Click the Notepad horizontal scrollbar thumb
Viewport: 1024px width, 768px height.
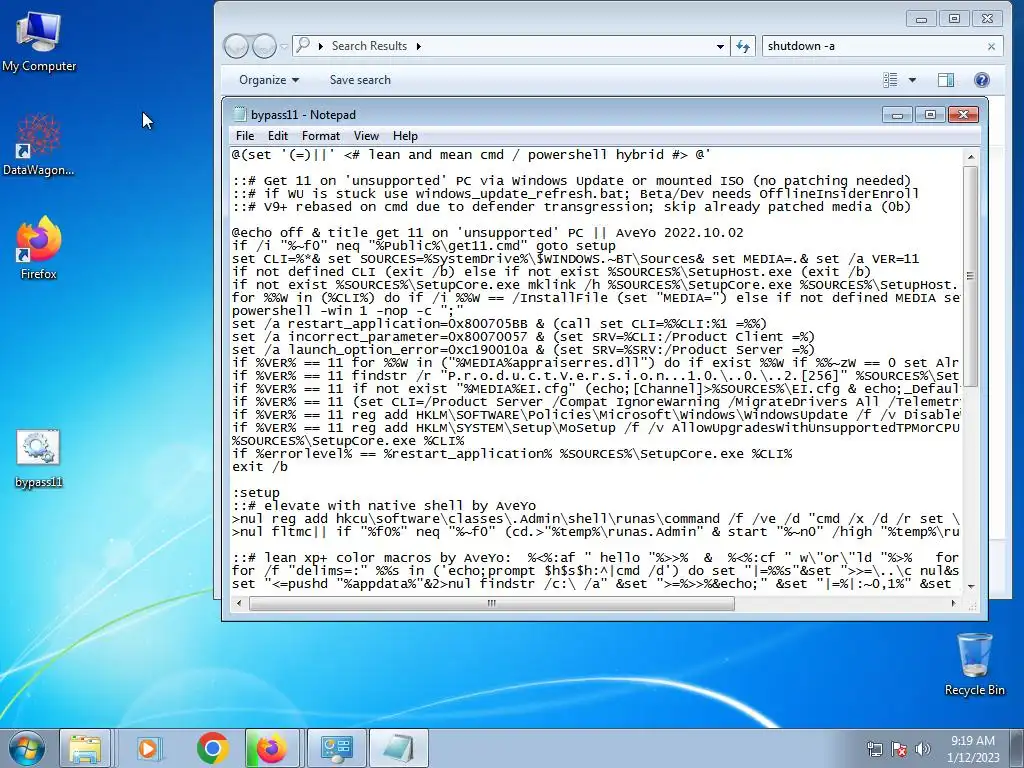[492, 603]
